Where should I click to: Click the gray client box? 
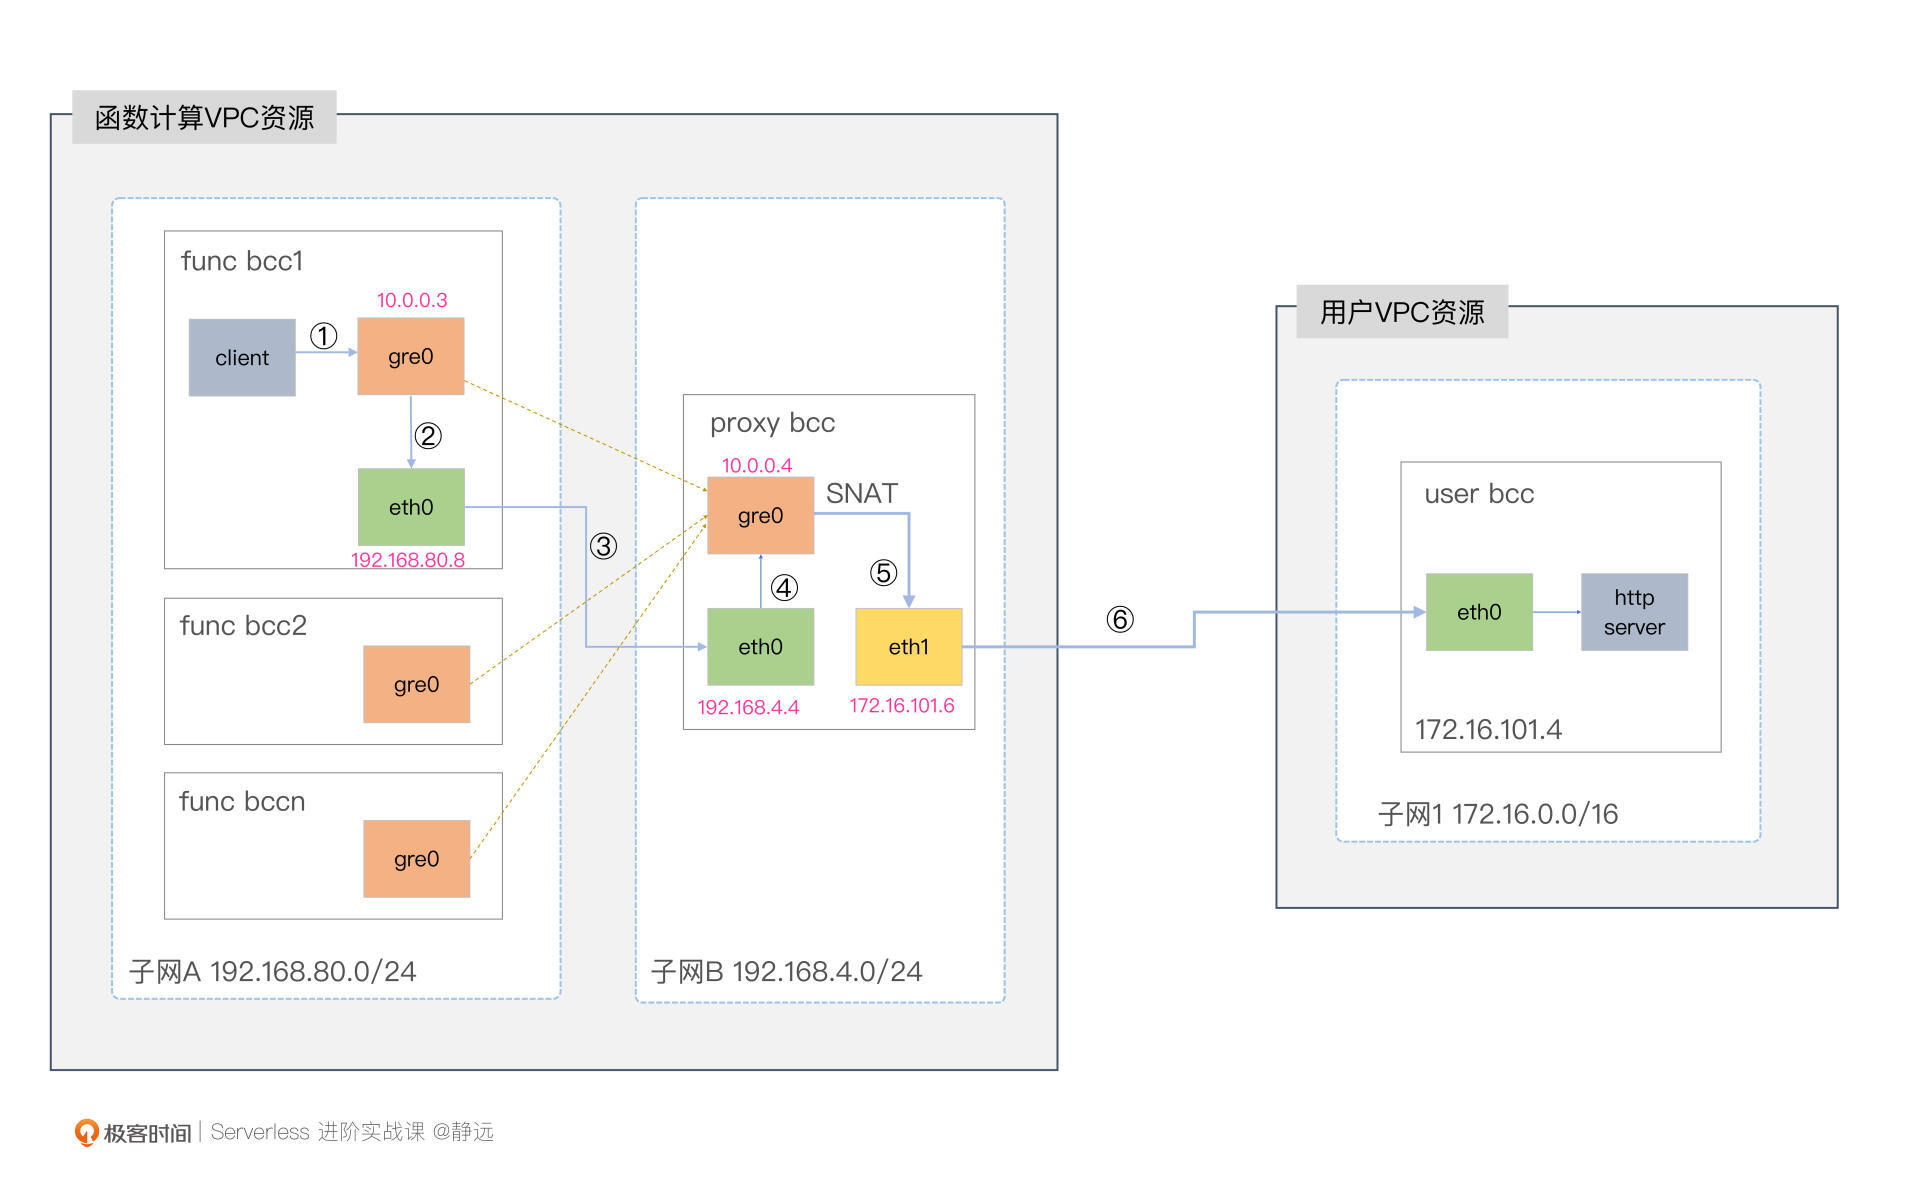[241, 357]
